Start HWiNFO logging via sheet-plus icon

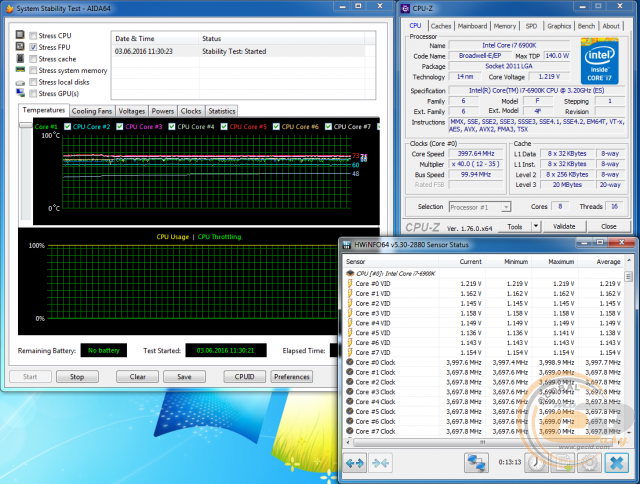tap(562, 463)
